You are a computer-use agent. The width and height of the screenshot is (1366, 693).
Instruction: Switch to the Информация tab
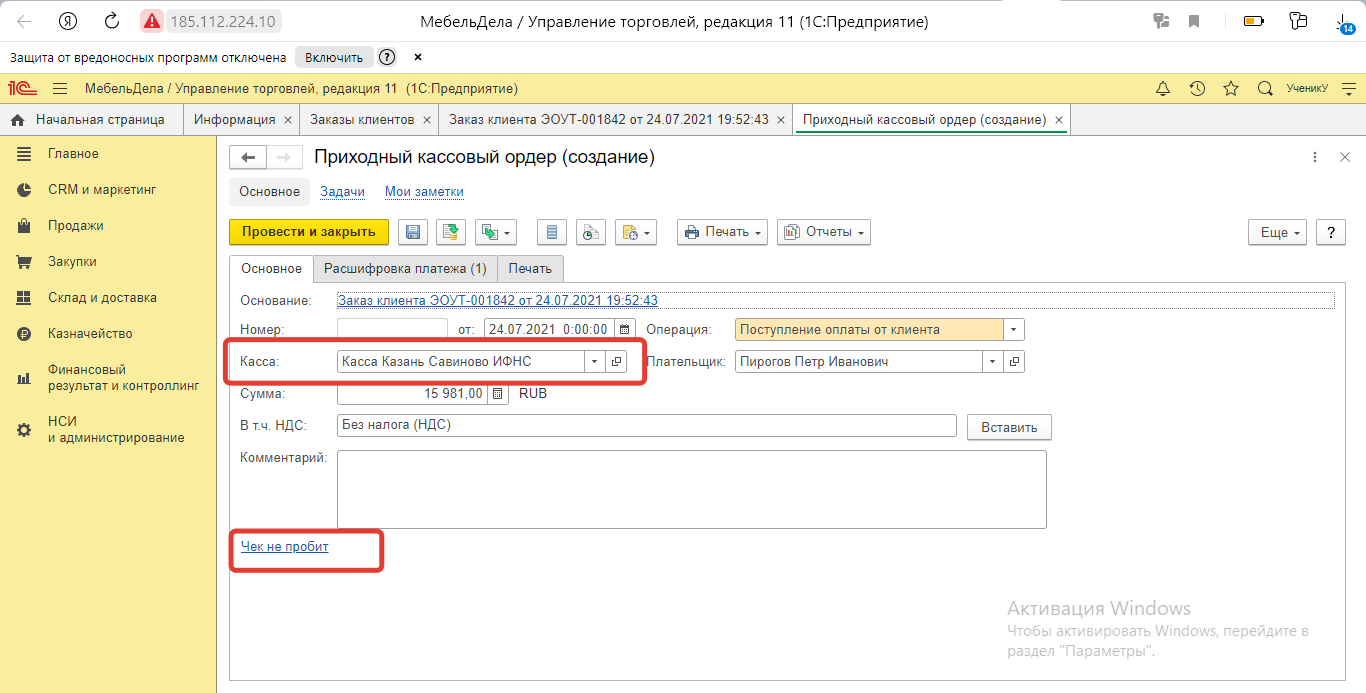pos(234,120)
